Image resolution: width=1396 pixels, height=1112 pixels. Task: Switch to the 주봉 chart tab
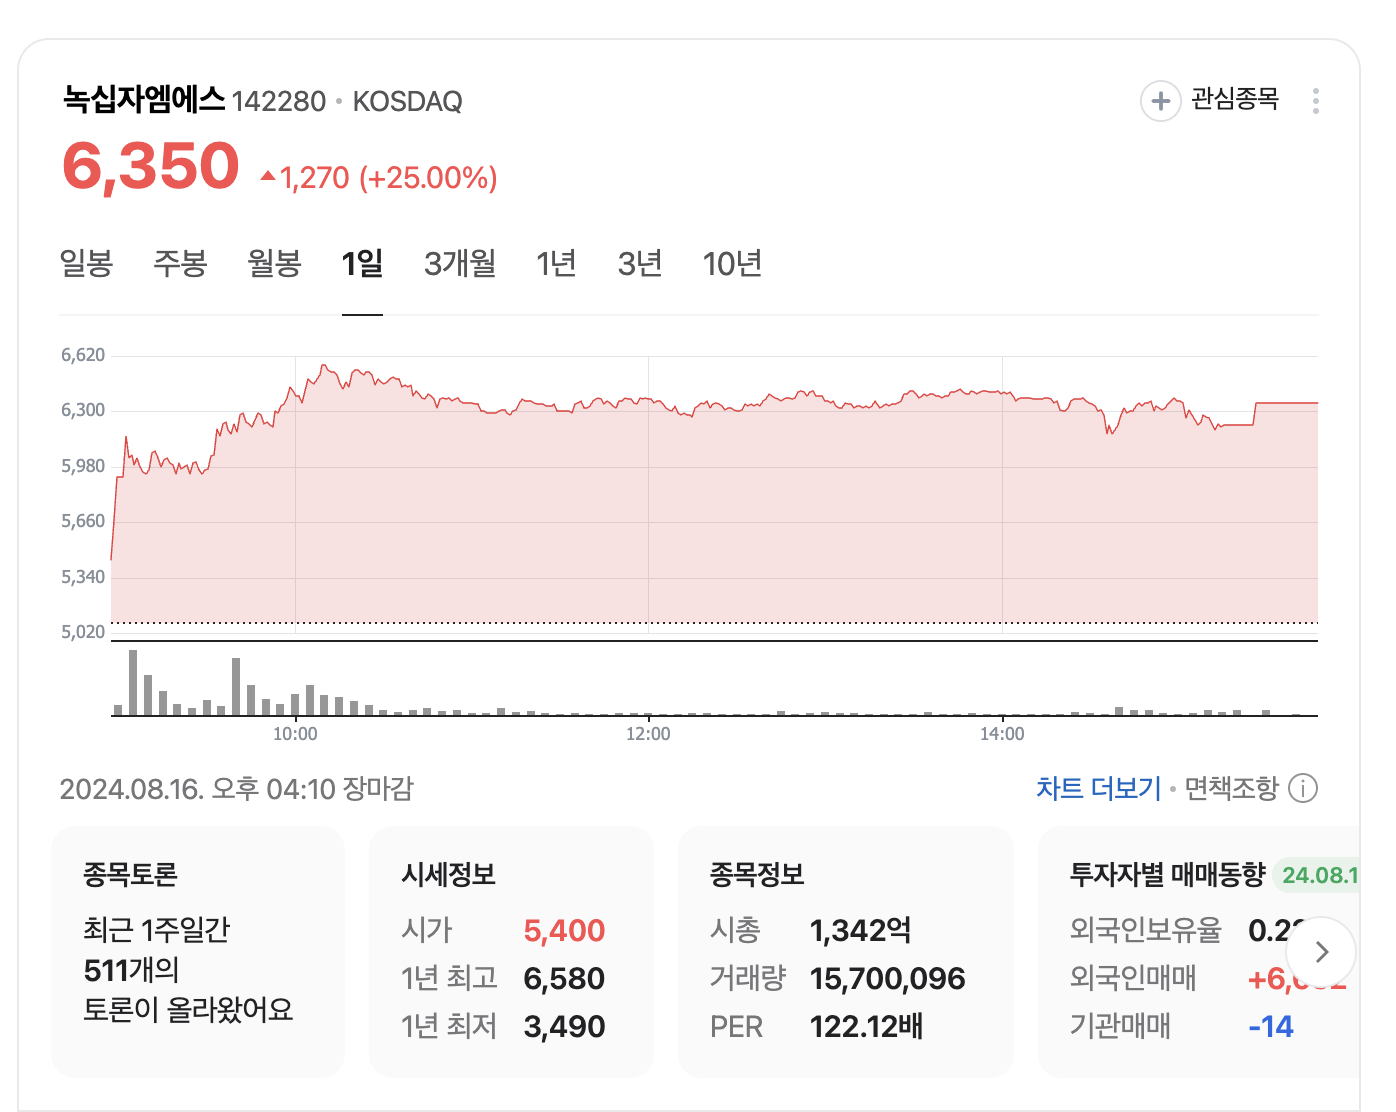[181, 263]
